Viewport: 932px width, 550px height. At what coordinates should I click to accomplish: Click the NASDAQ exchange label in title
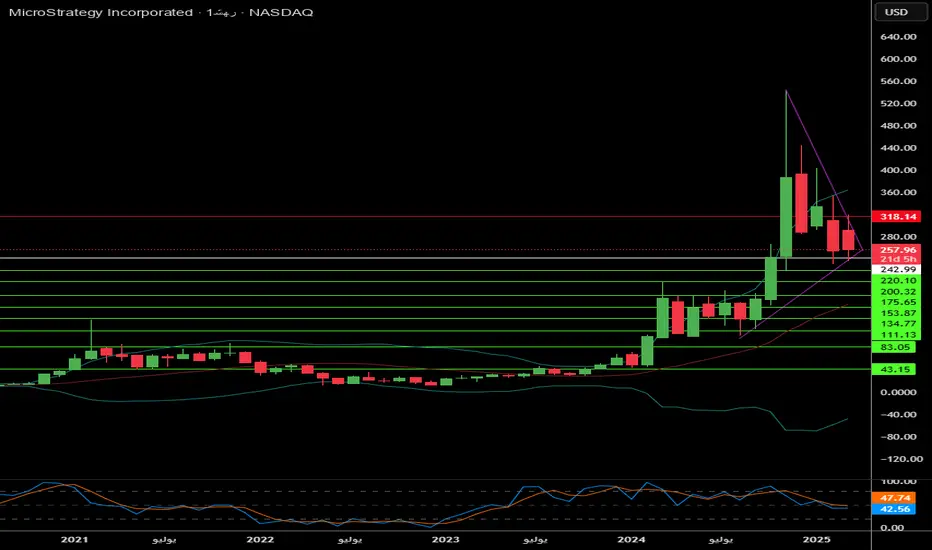click(281, 12)
